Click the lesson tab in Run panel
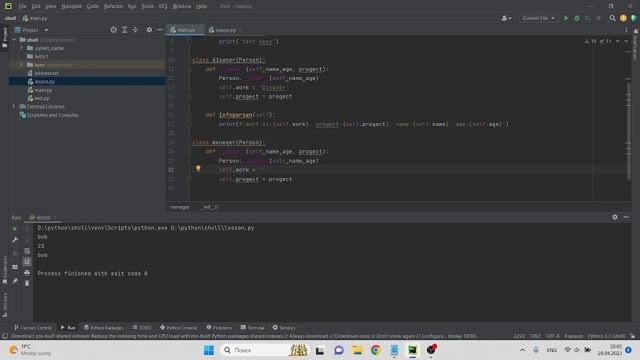 pos(43,217)
